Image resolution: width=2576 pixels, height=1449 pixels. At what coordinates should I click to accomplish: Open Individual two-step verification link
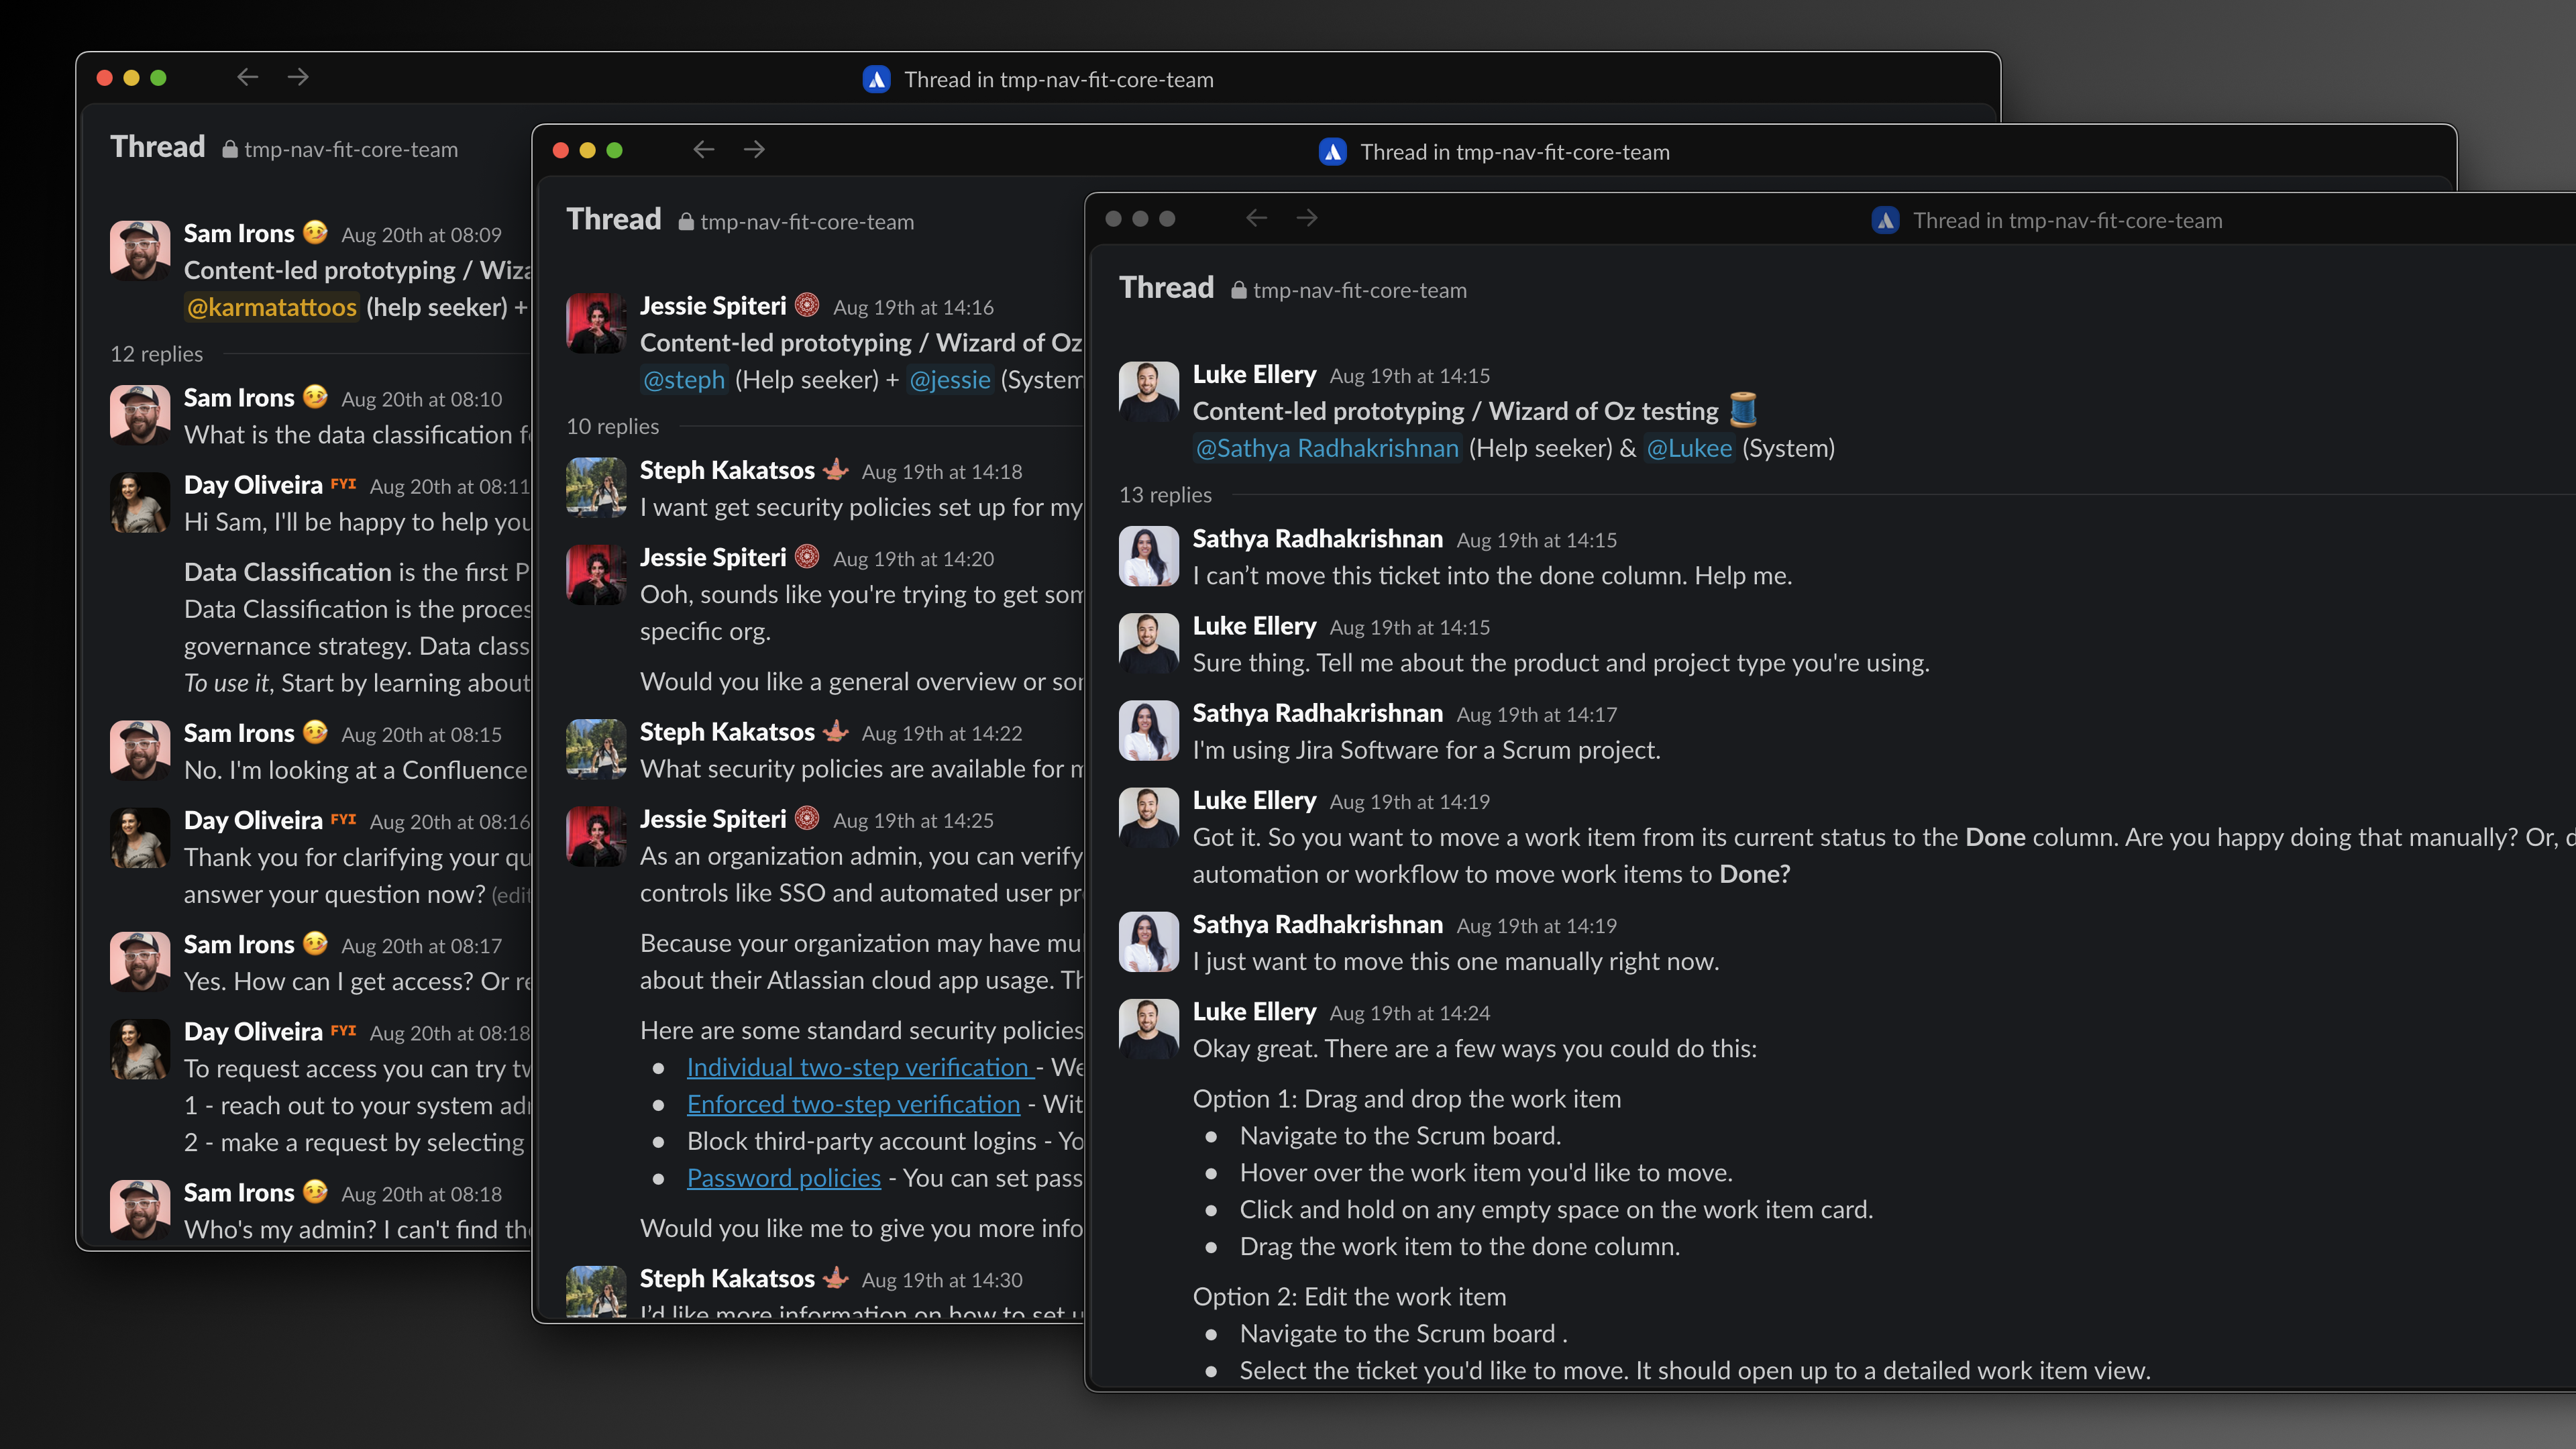859,1067
